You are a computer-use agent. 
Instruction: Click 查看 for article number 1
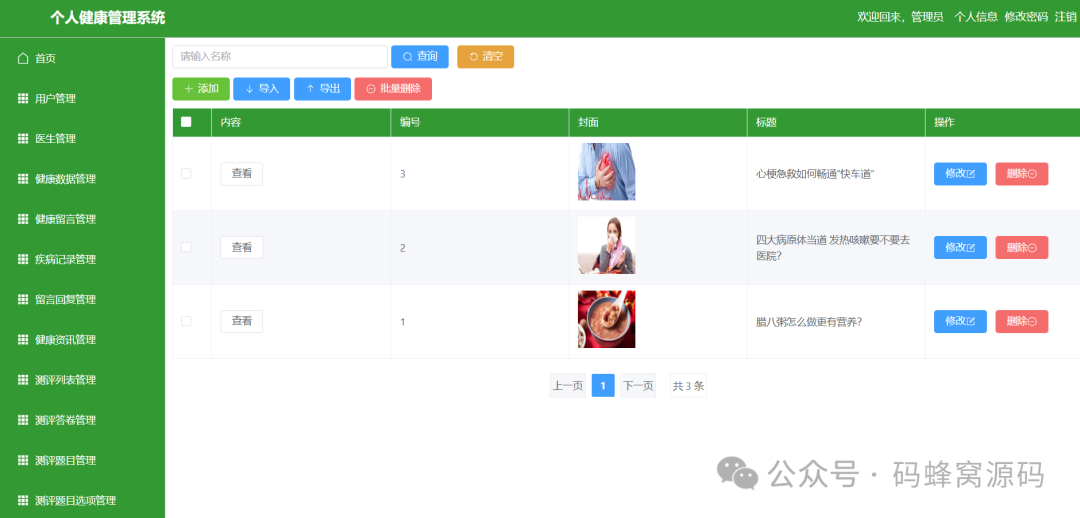pyautogui.click(x=242, y=321)
